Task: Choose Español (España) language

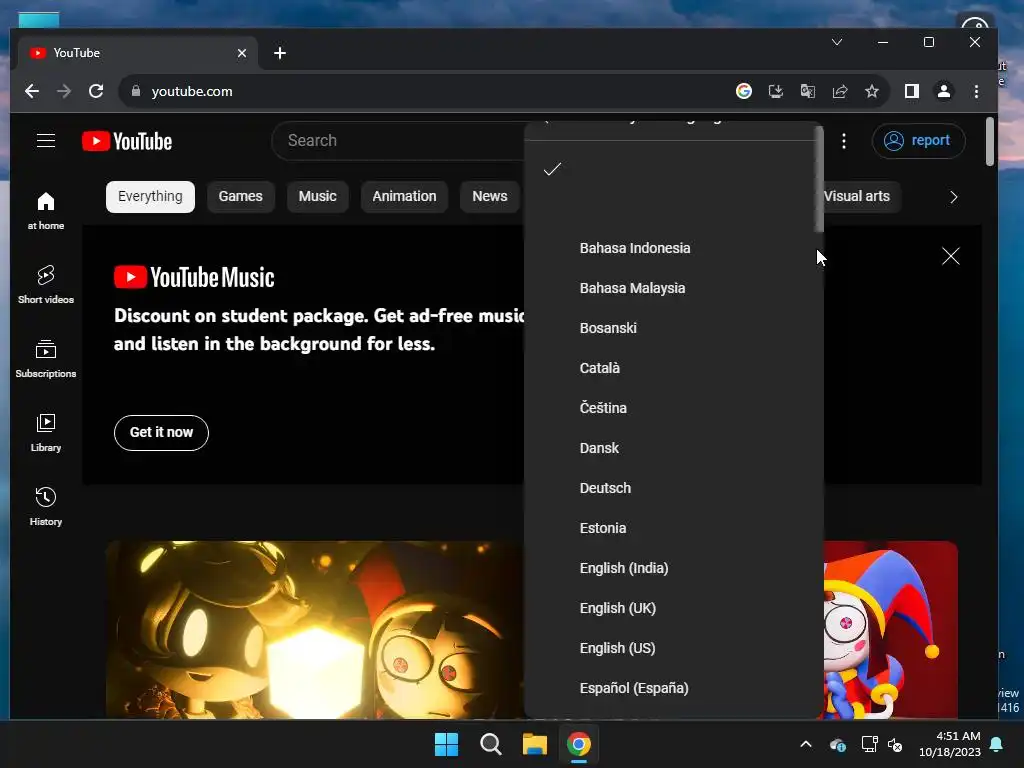Action: coord(670,688)
